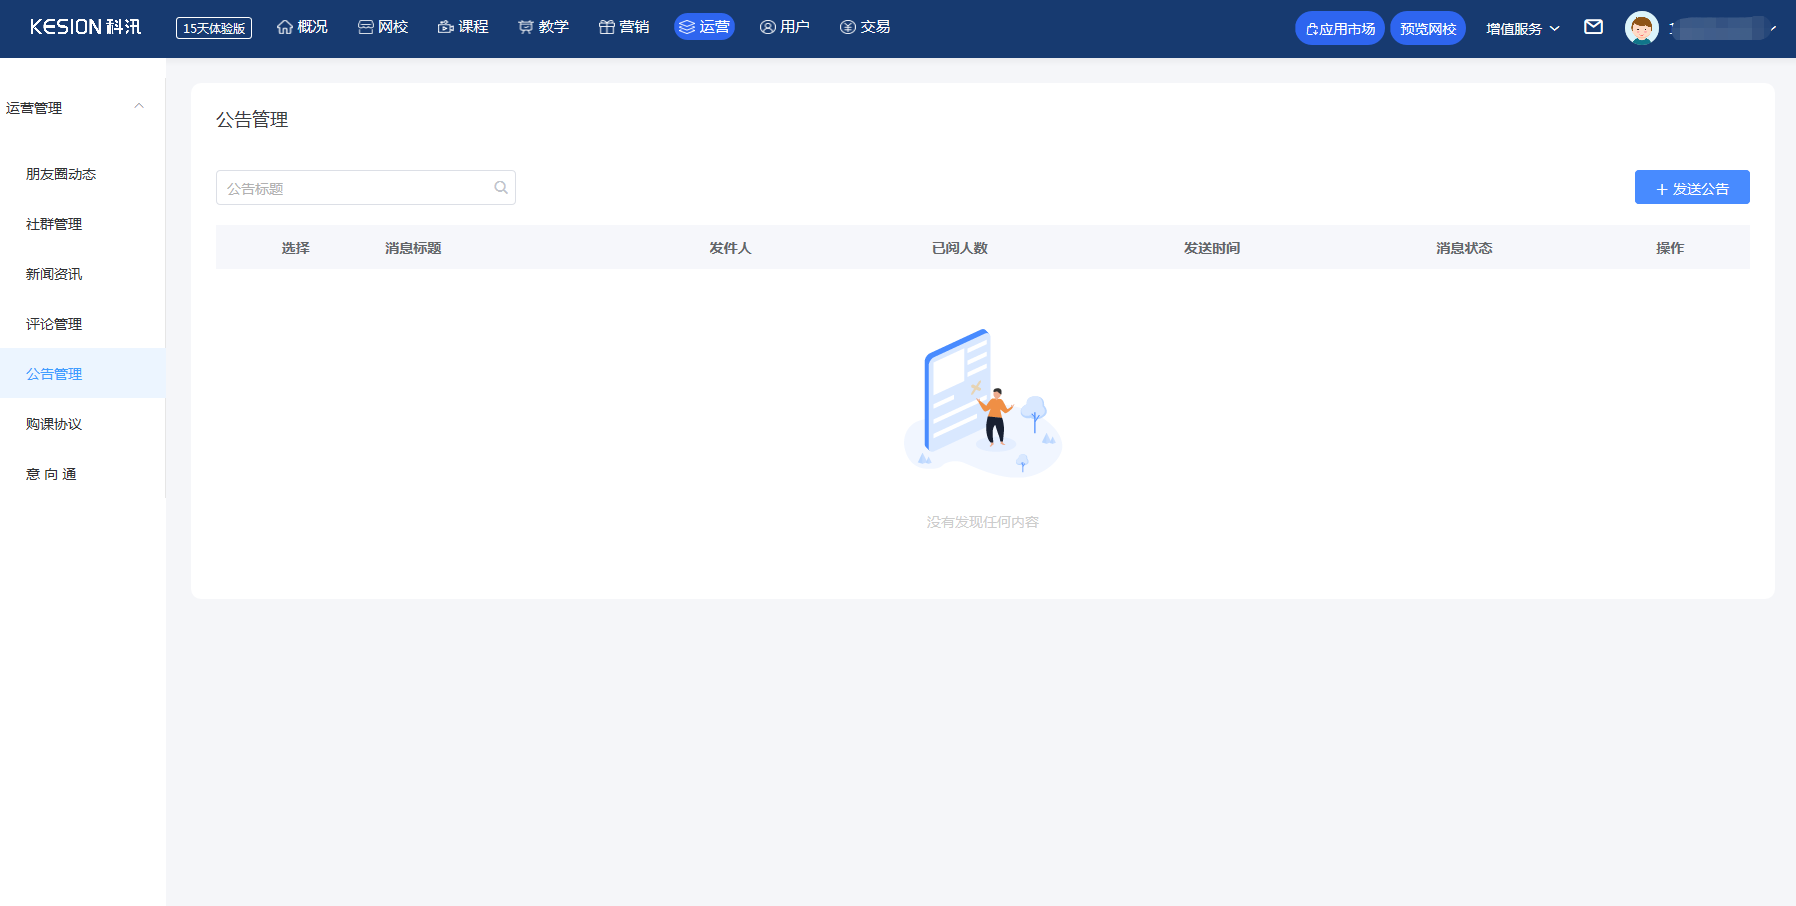Select 用户 users menu
This screenshot has height=906, width=1796.
pyautogui.click(x=785, y=27)
